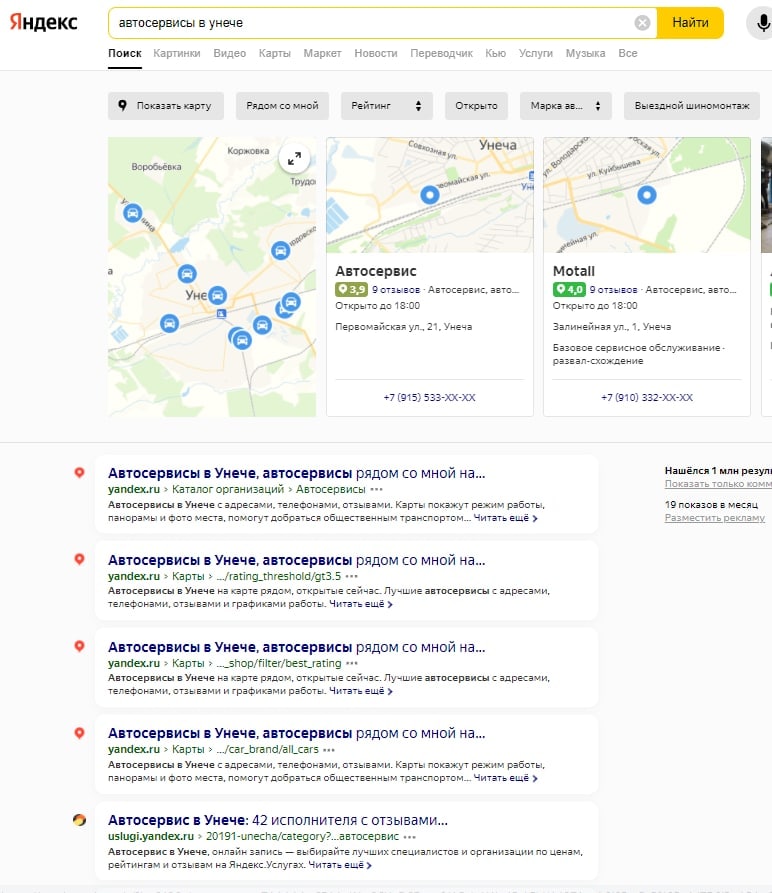The height and width of the screenshot is (893, 772).
Task: Open the Переводчик tab
Action: (441, 53)
